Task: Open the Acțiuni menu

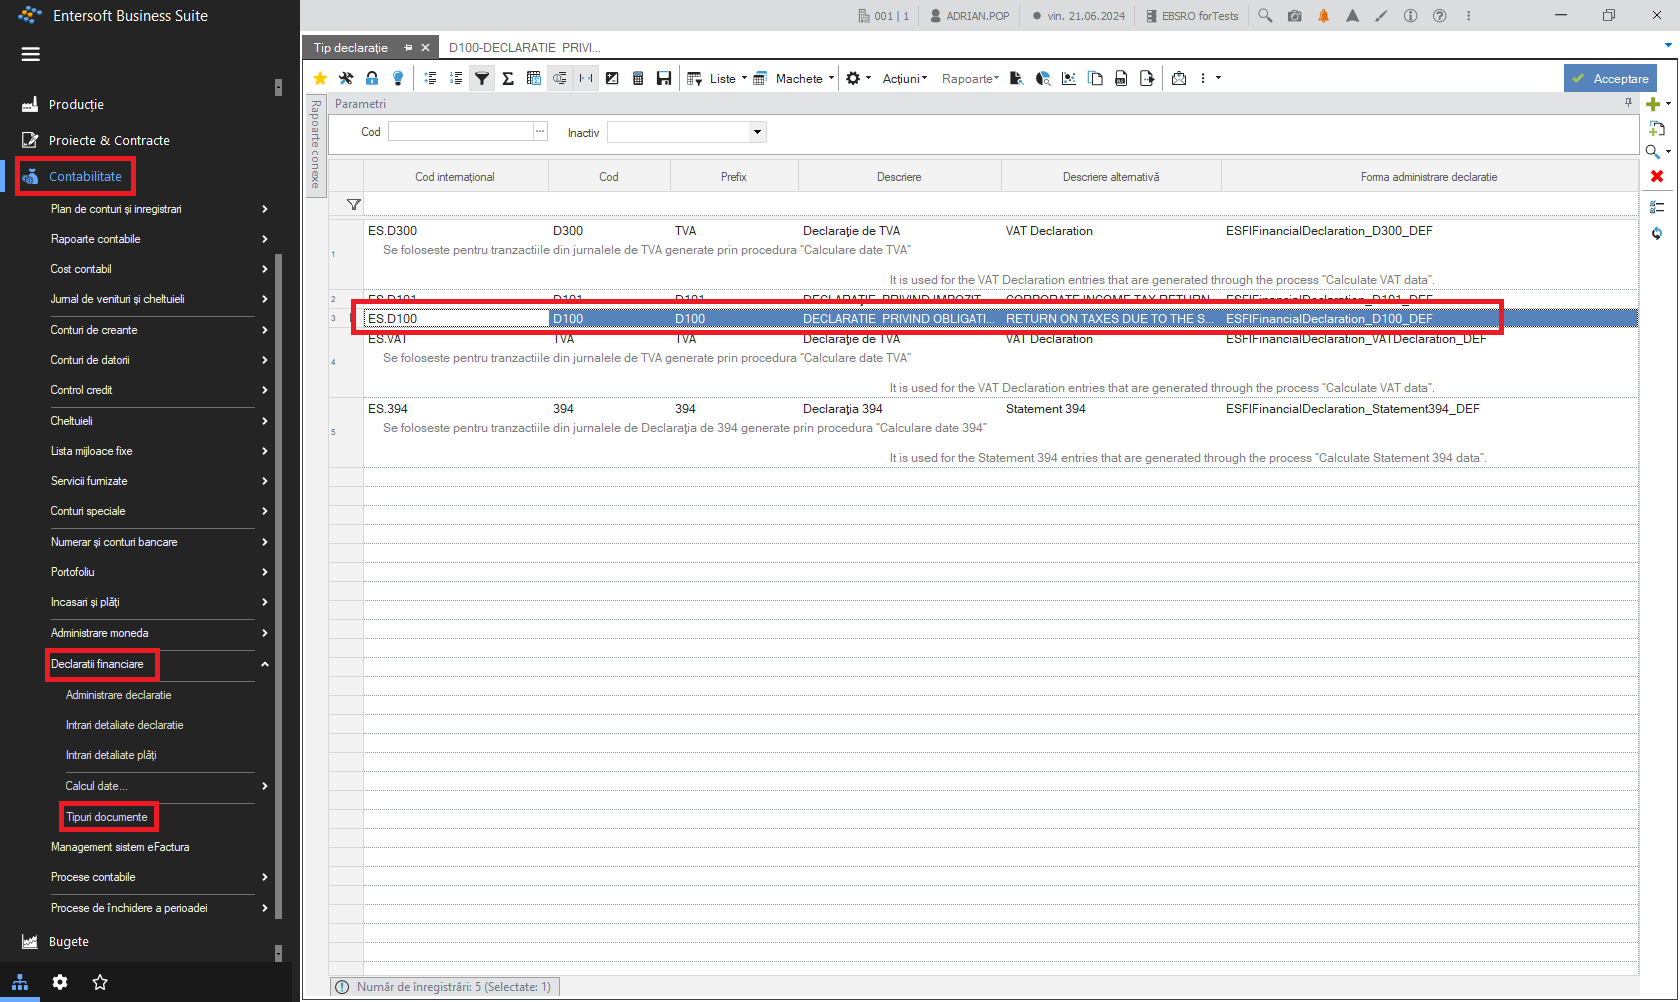Action: [x=905, y=78]
